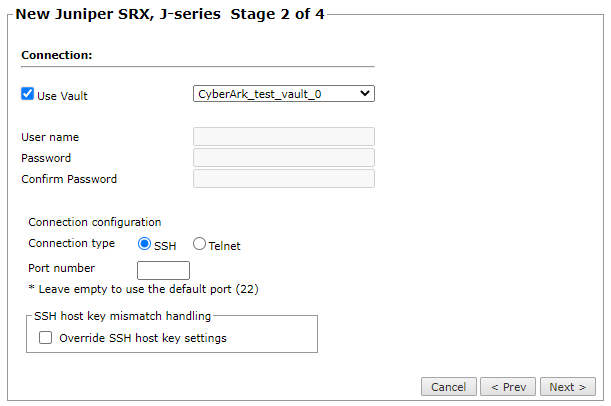611x406 pixels.
Task: Click the User name input field
Action: [283, 137]
